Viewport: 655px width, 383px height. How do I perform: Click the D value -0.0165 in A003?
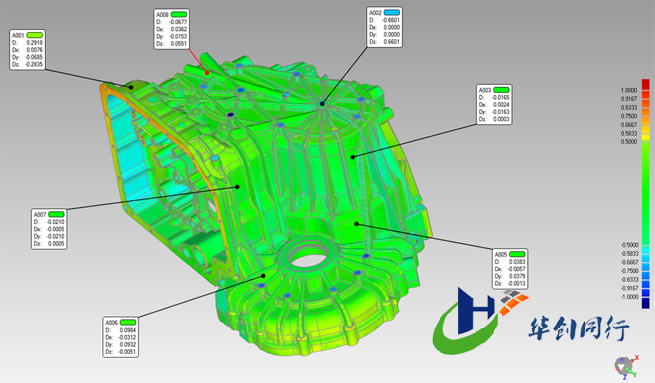[500, 97]
